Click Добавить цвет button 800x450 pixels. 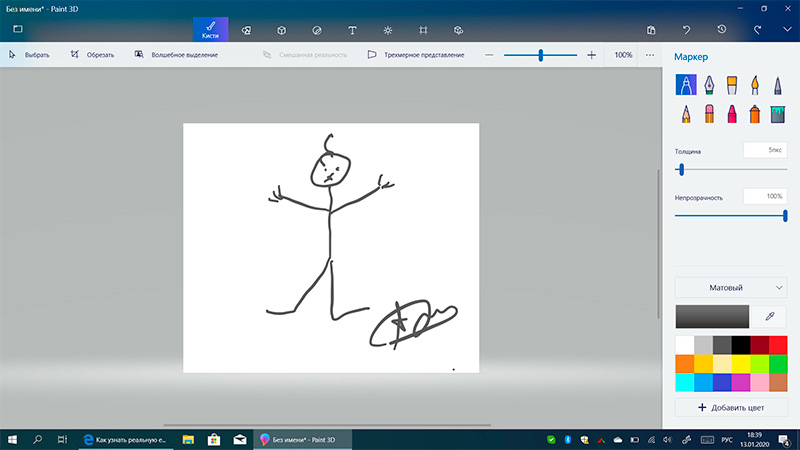(731, 407)
